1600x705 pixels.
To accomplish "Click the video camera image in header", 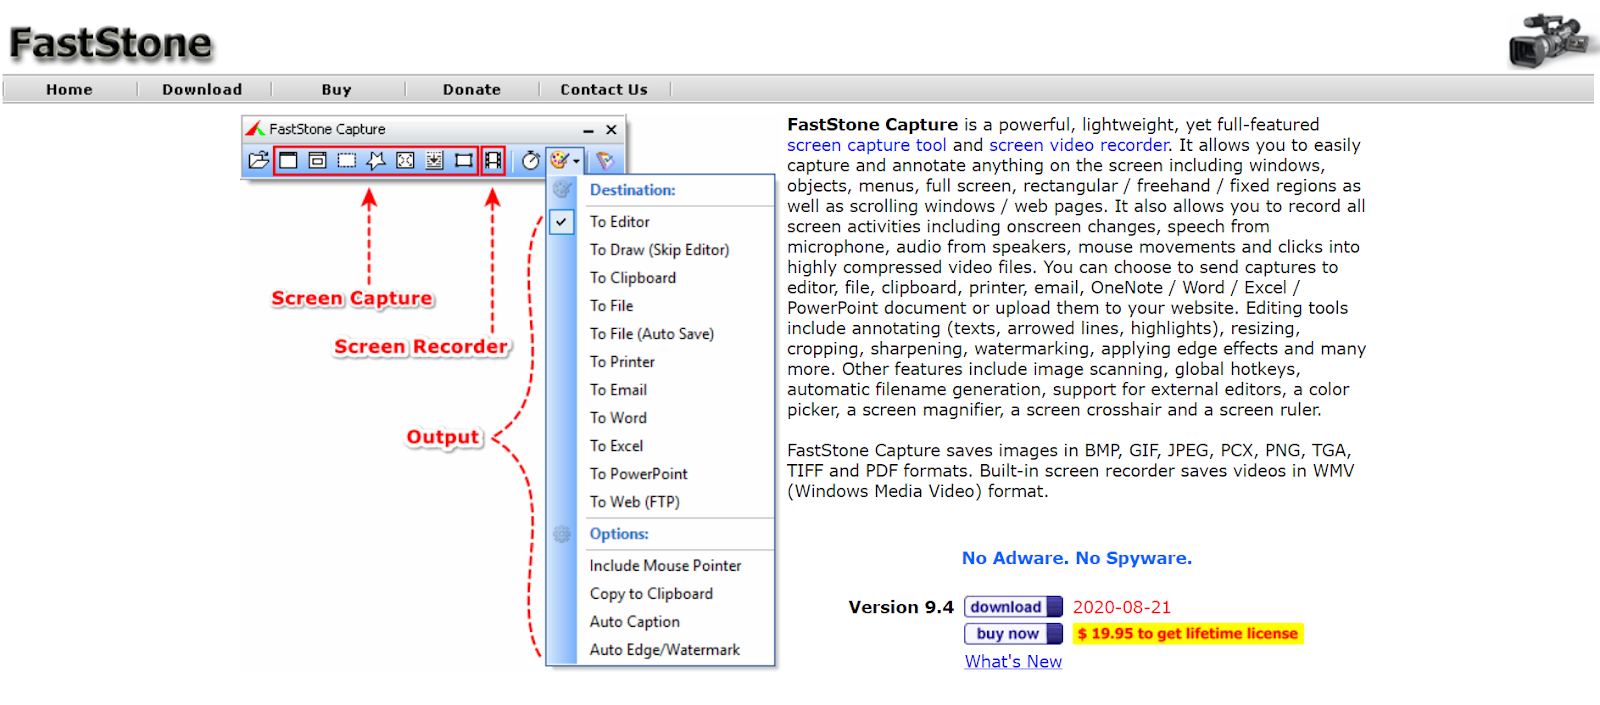I will [x=1549, y=40].
